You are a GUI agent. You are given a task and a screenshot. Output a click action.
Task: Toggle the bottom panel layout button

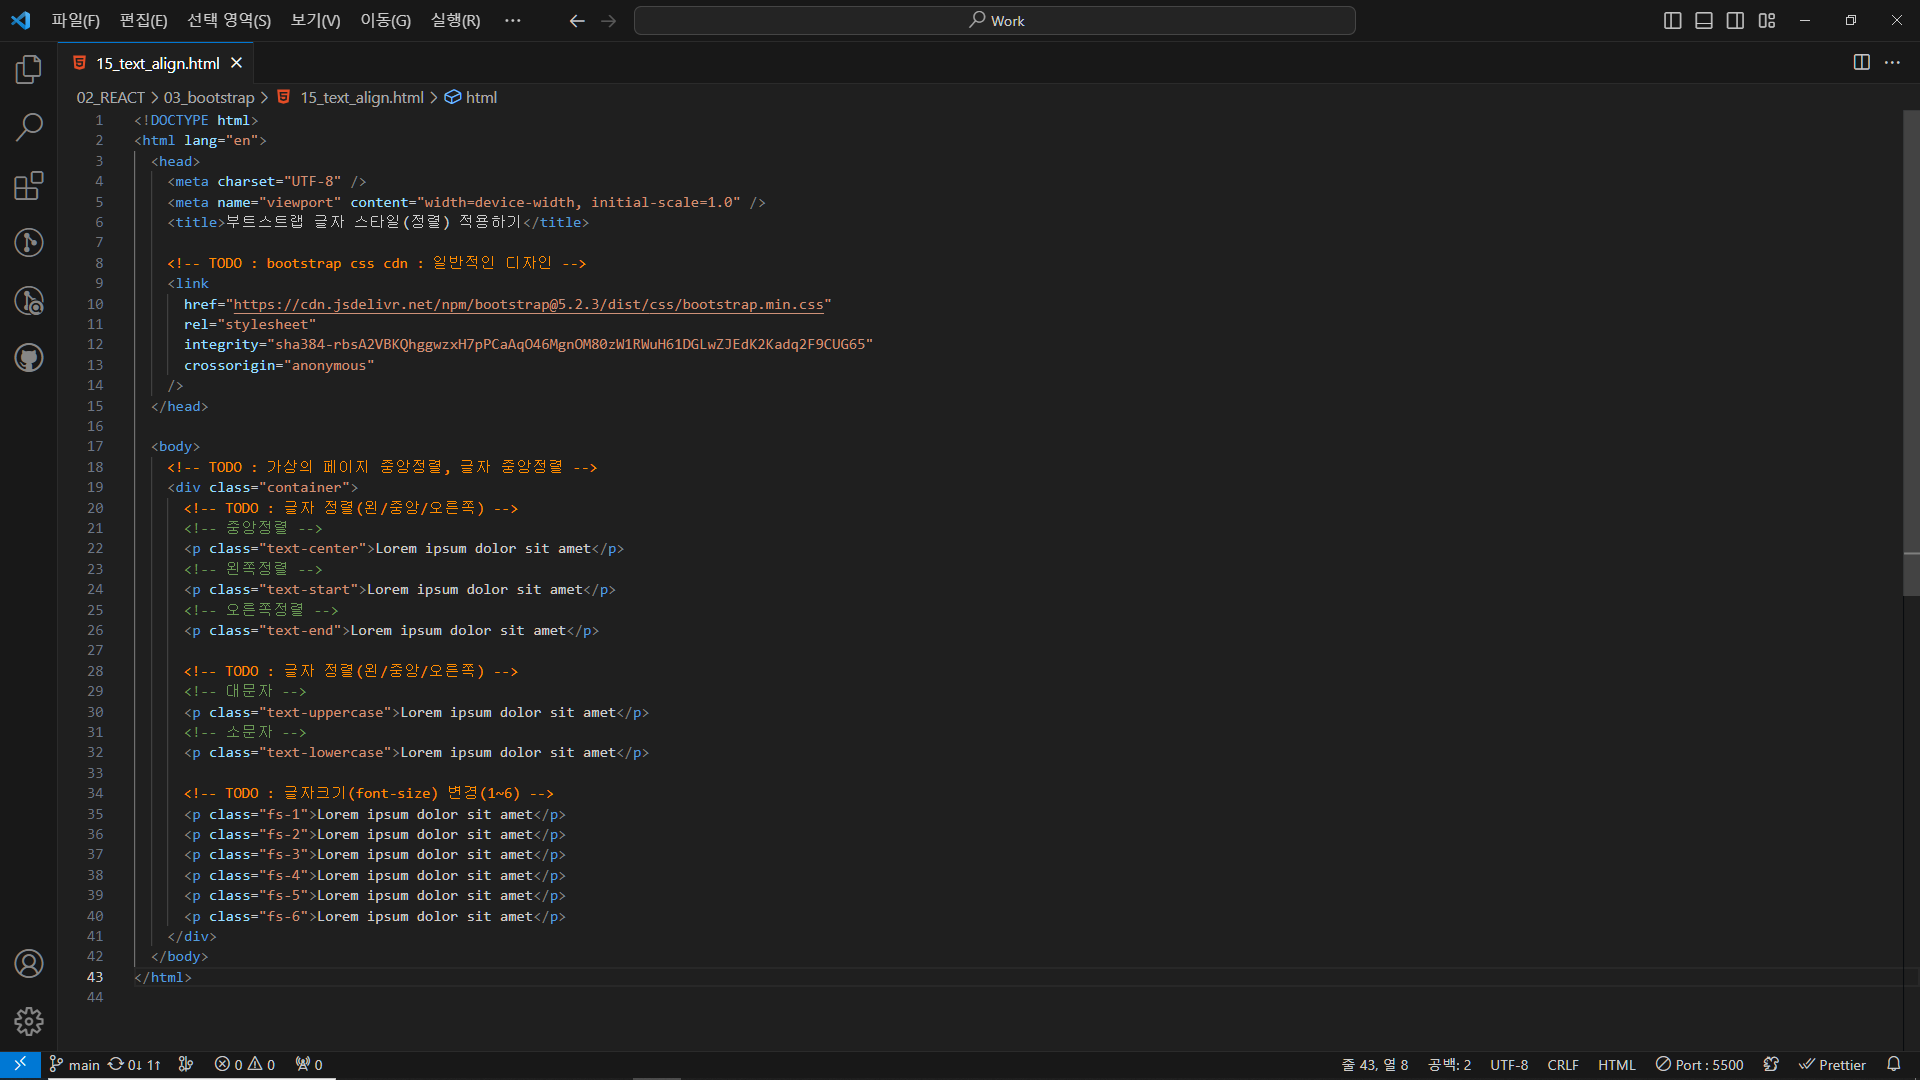tap(1704, 21)
